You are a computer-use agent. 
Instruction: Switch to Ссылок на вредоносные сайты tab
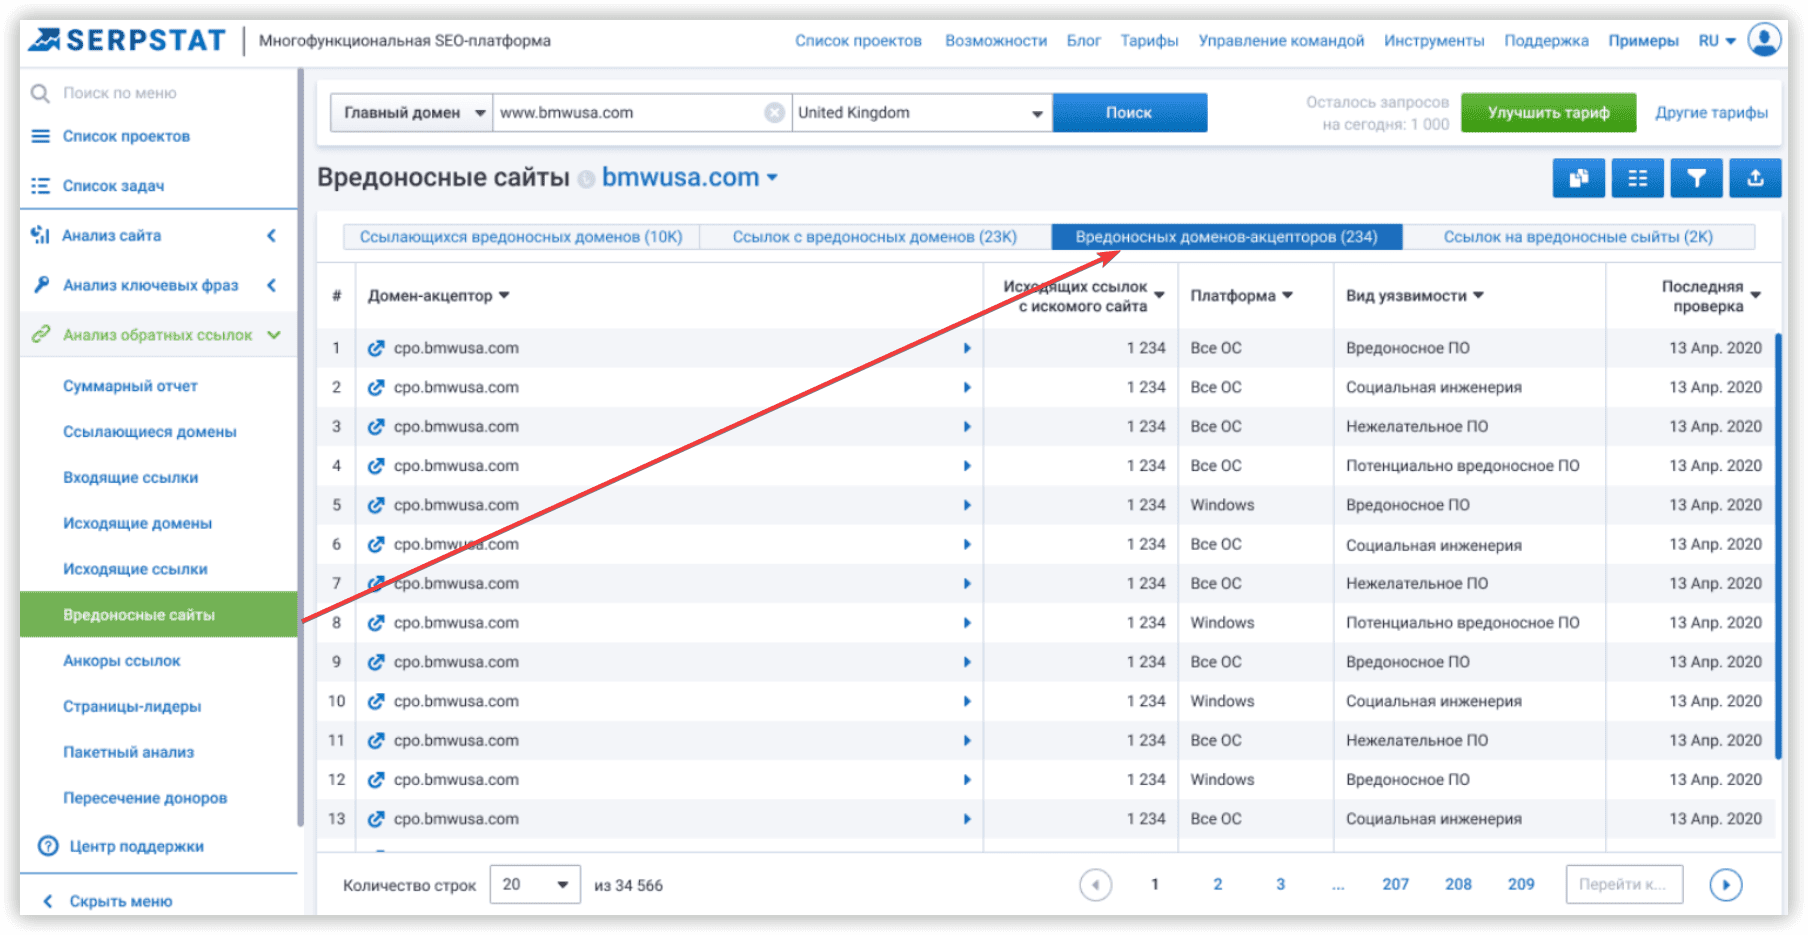(1577, 237)
